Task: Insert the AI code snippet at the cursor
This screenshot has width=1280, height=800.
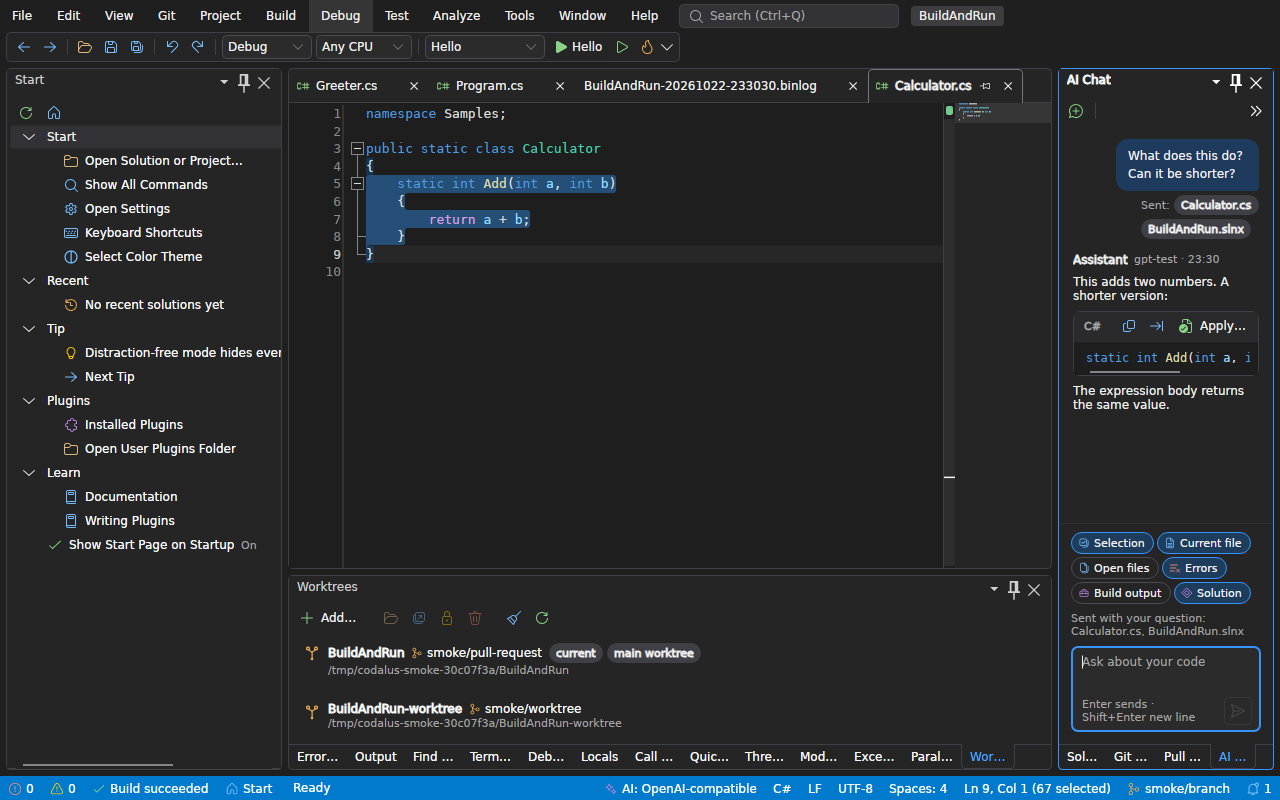Action: 1157,326
